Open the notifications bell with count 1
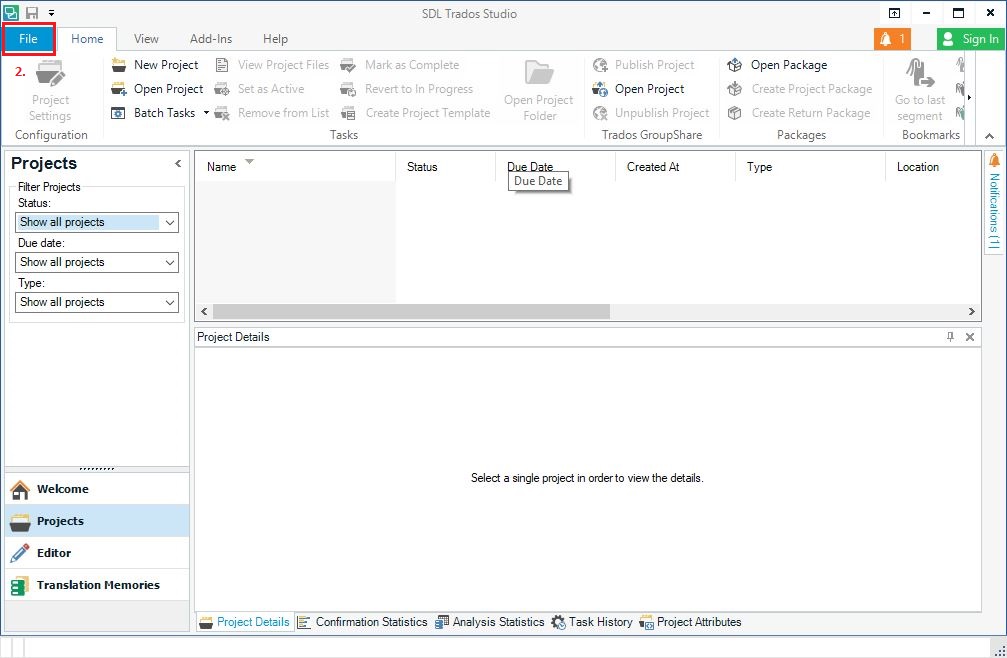The height and width of the screenshot is (658, 1007). point(892,39)
